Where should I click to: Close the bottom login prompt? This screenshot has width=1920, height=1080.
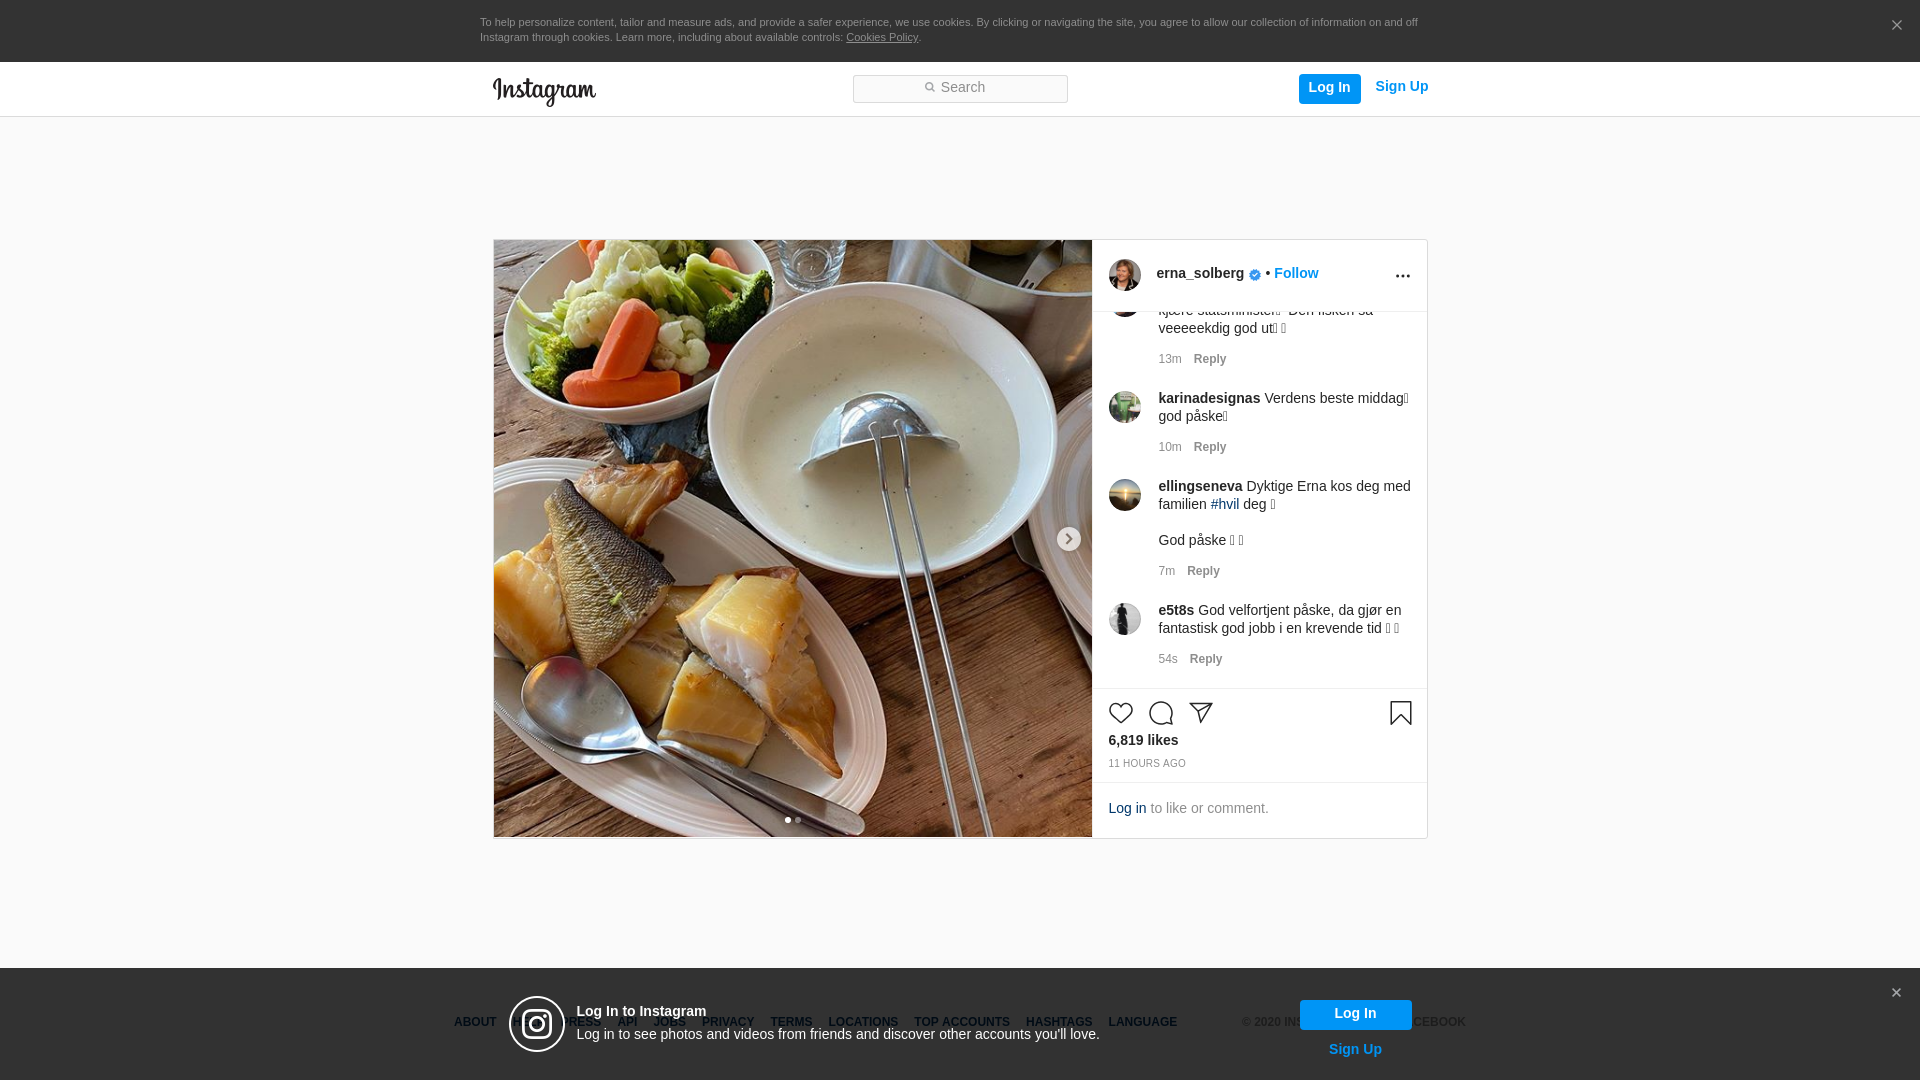[1896, 993]
